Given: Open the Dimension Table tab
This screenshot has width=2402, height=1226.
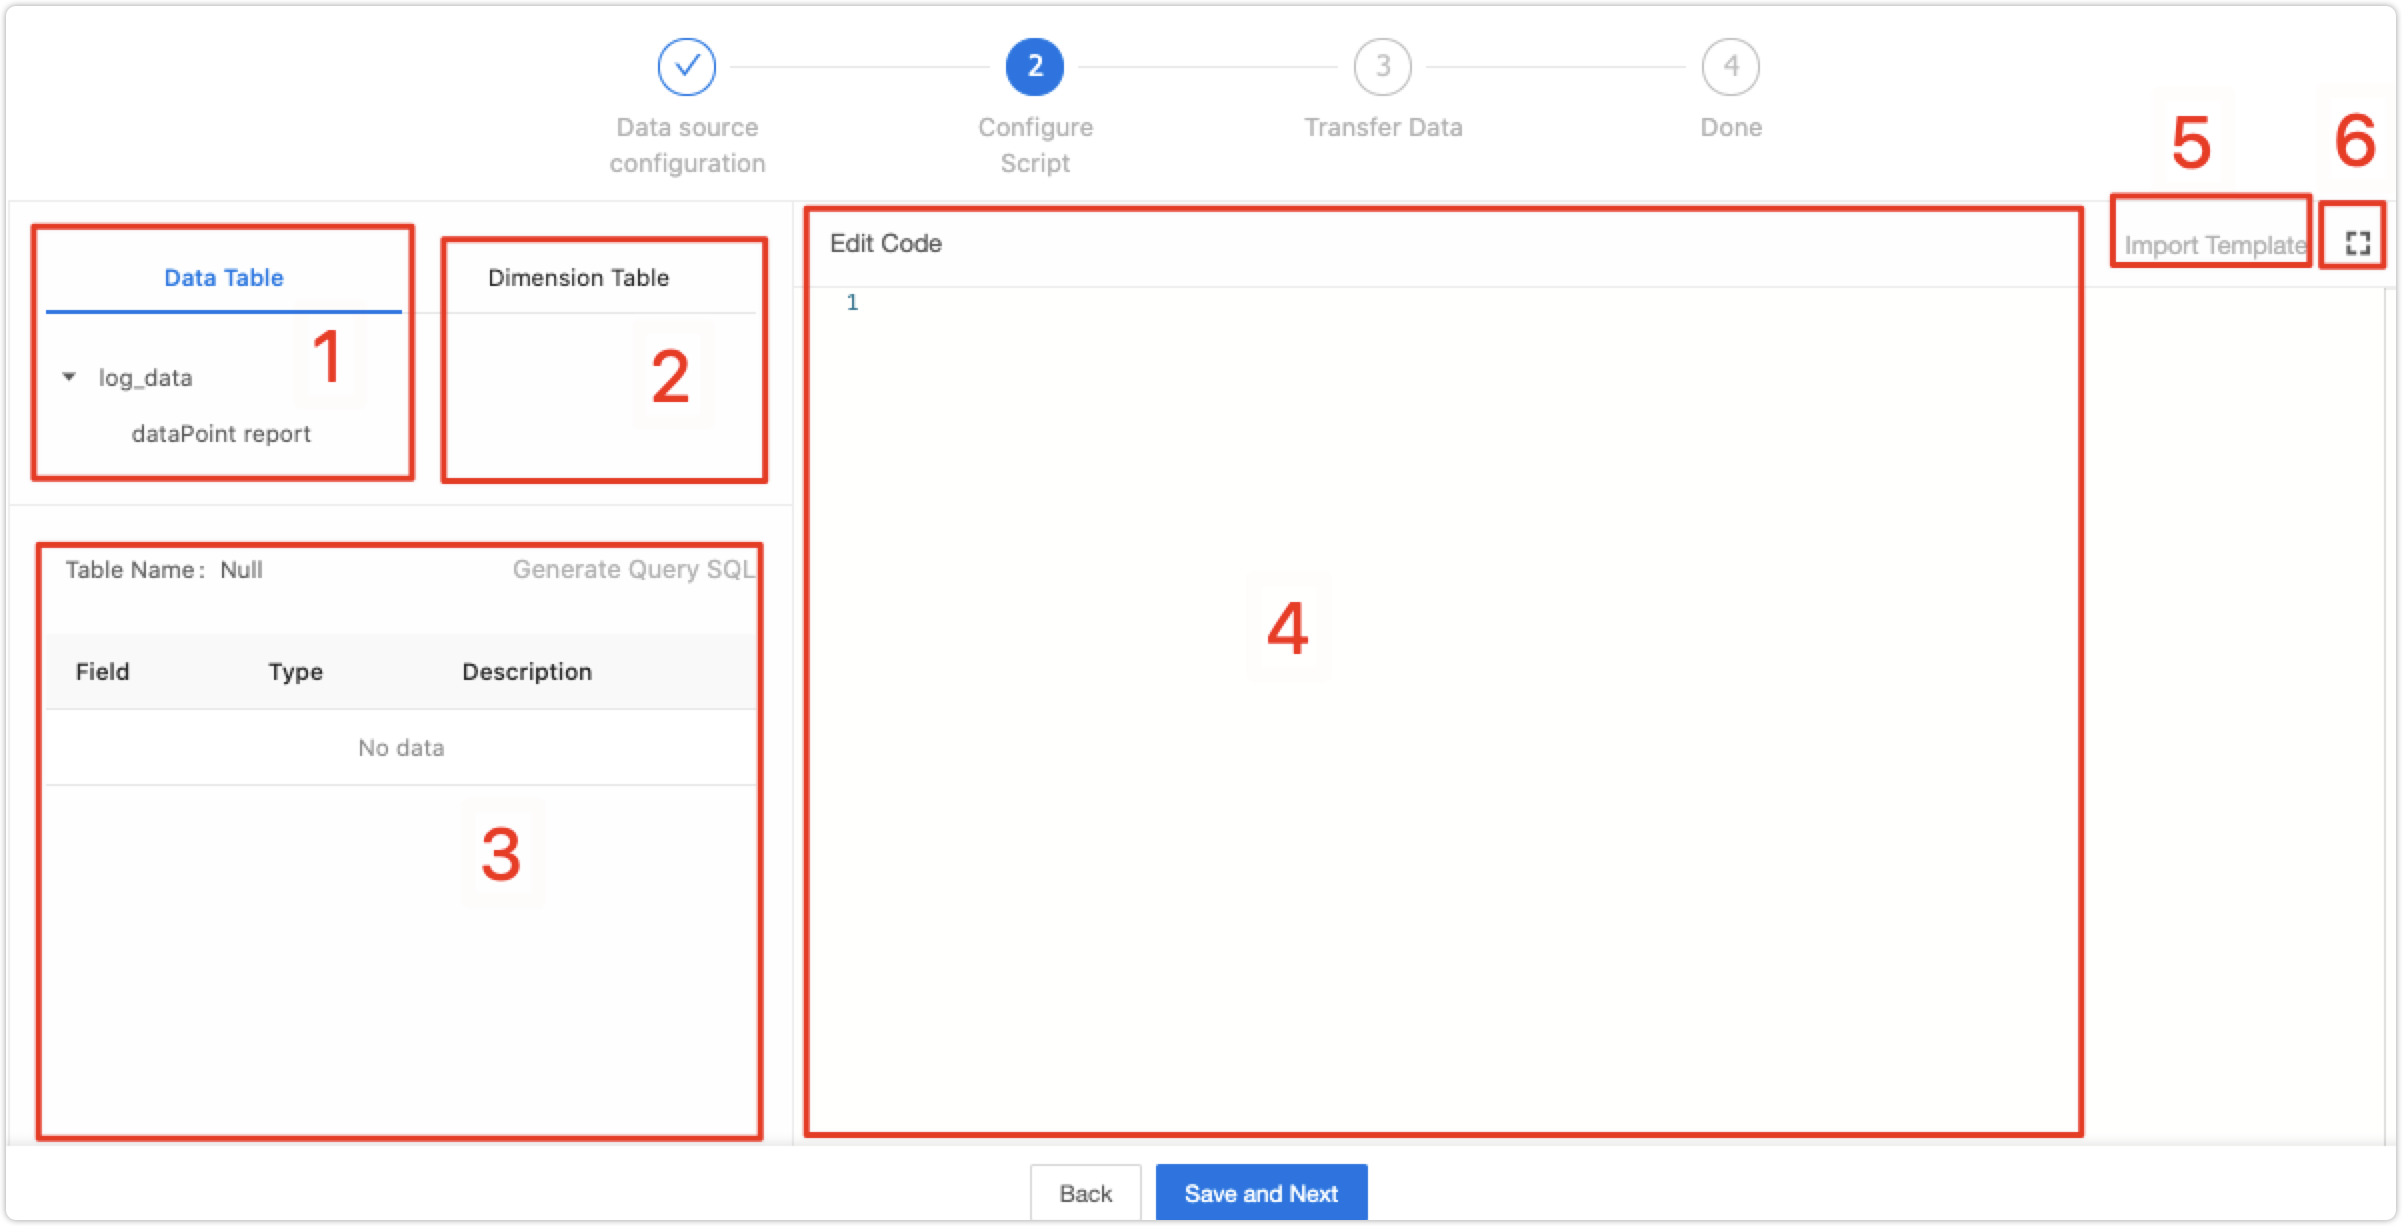Looking at the screenshot, I should click(578, 278).
